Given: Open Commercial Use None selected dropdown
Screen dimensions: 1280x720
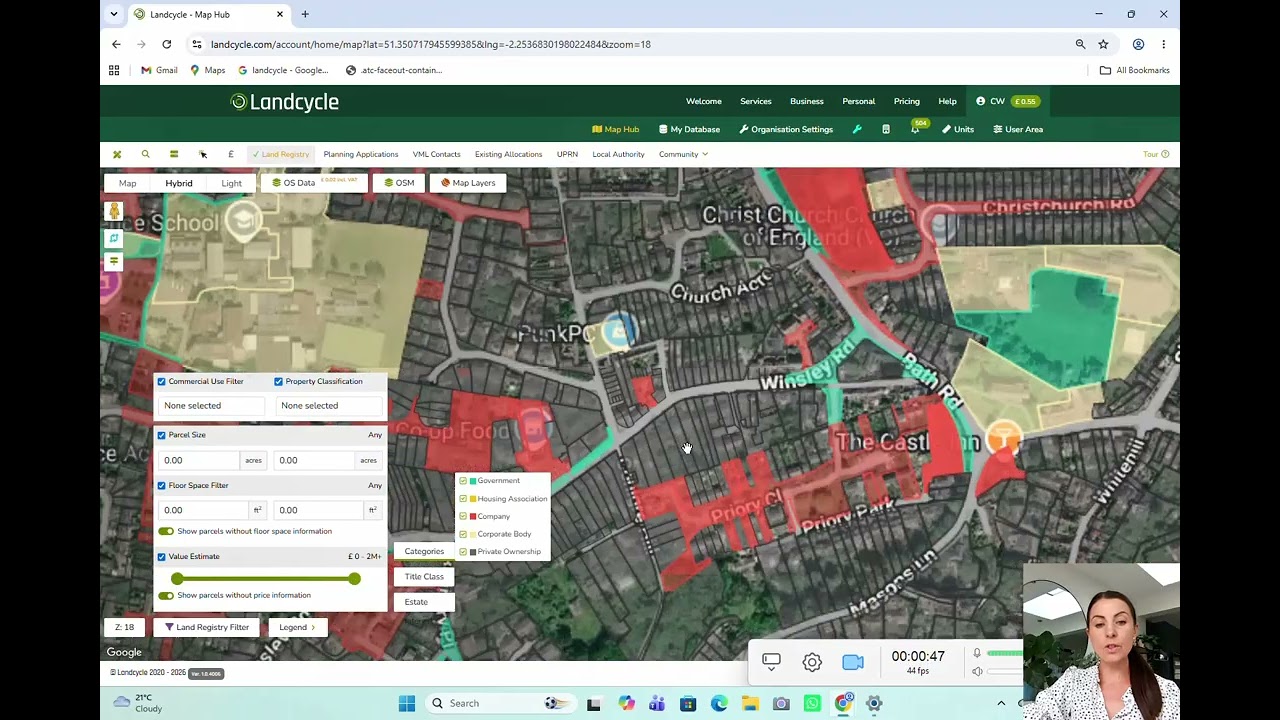Looking at the screenshot, I should pyautogui.click(x=211, y=405).
